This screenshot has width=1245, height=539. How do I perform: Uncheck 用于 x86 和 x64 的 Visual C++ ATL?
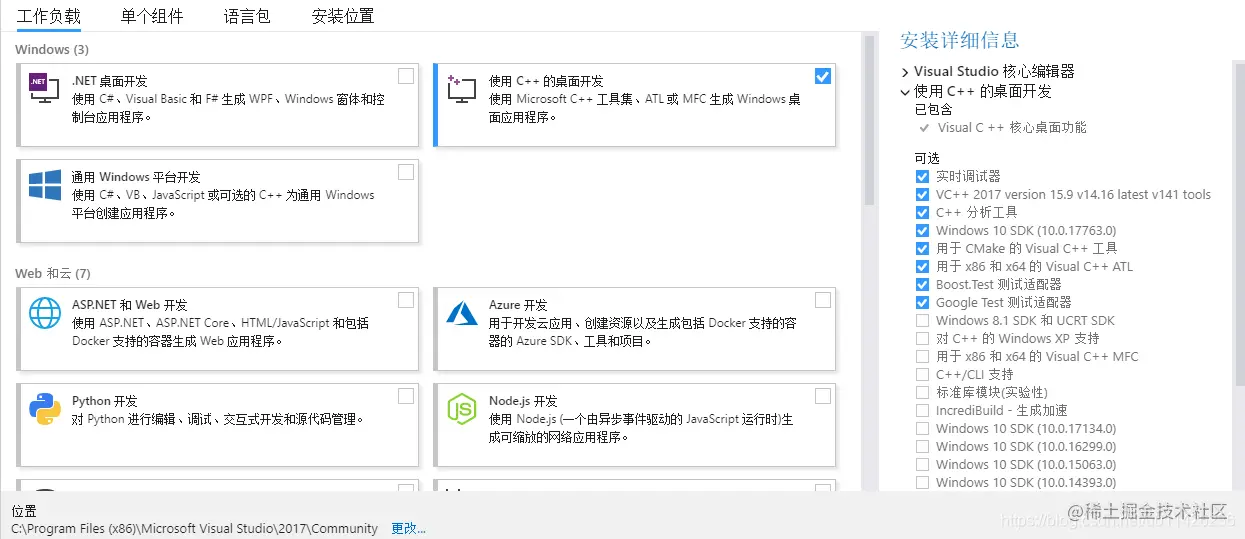point(922,266)
